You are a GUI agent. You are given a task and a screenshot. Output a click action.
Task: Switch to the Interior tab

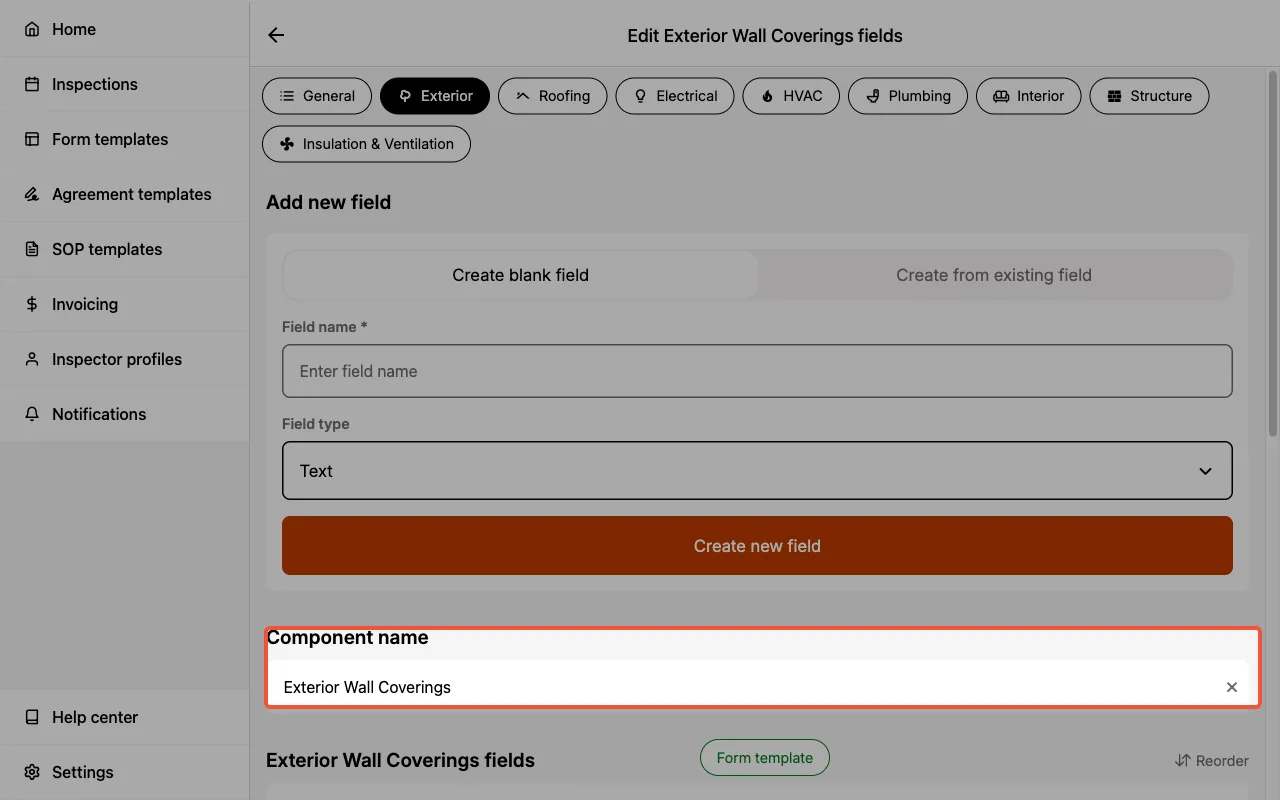tap(1028, 96)
